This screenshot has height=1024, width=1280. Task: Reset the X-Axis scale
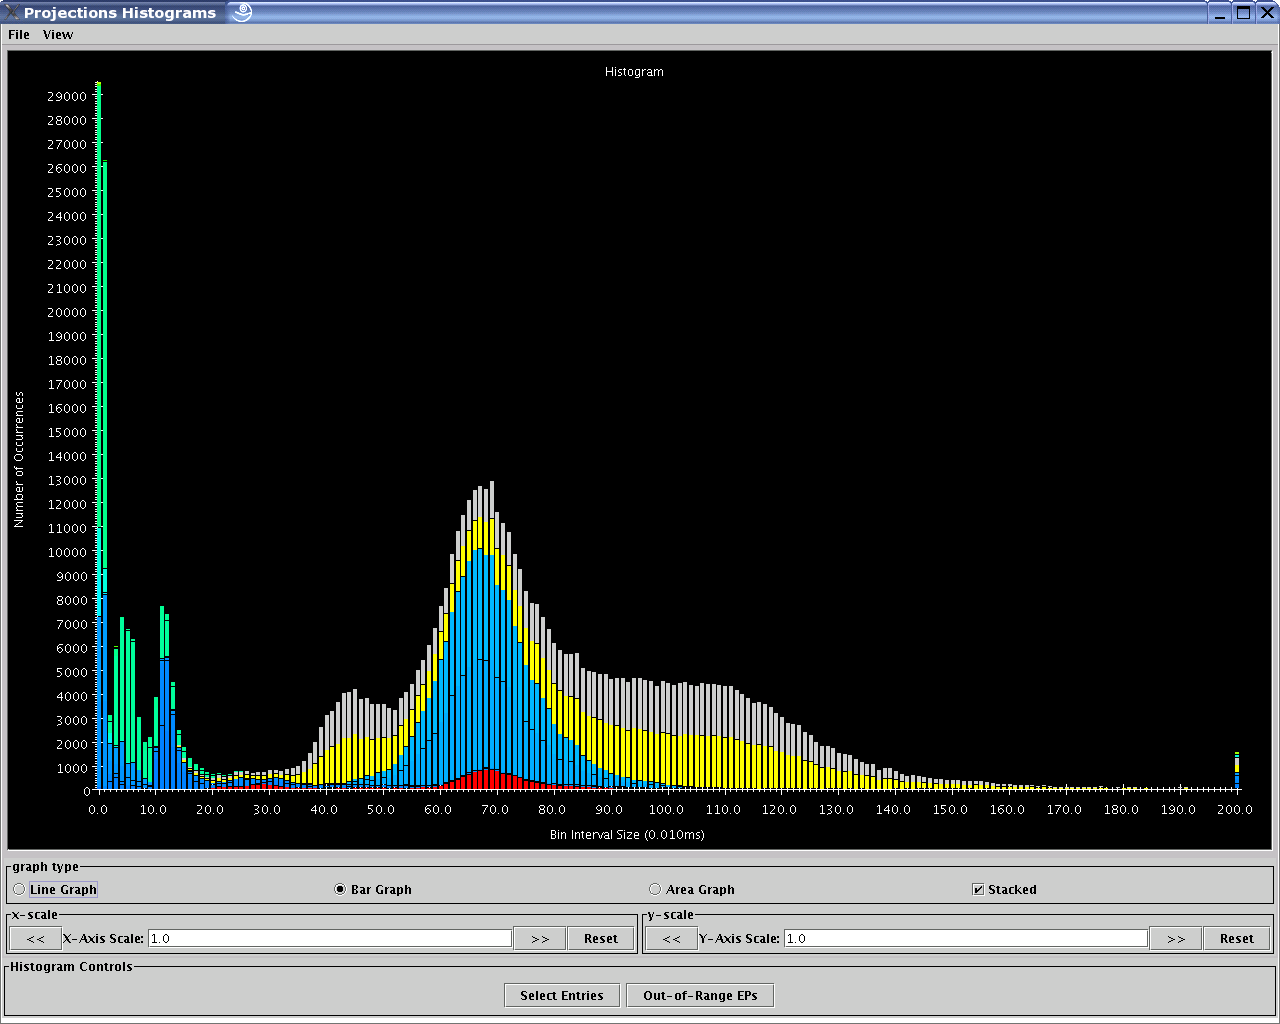pyautogui.click(x=601, y=938)
